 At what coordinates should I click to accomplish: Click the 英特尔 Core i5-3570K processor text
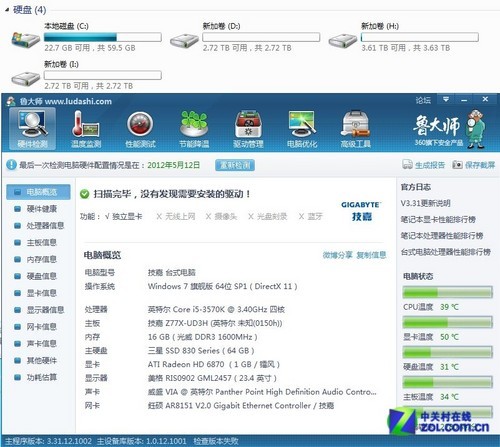tap(216, 310)
